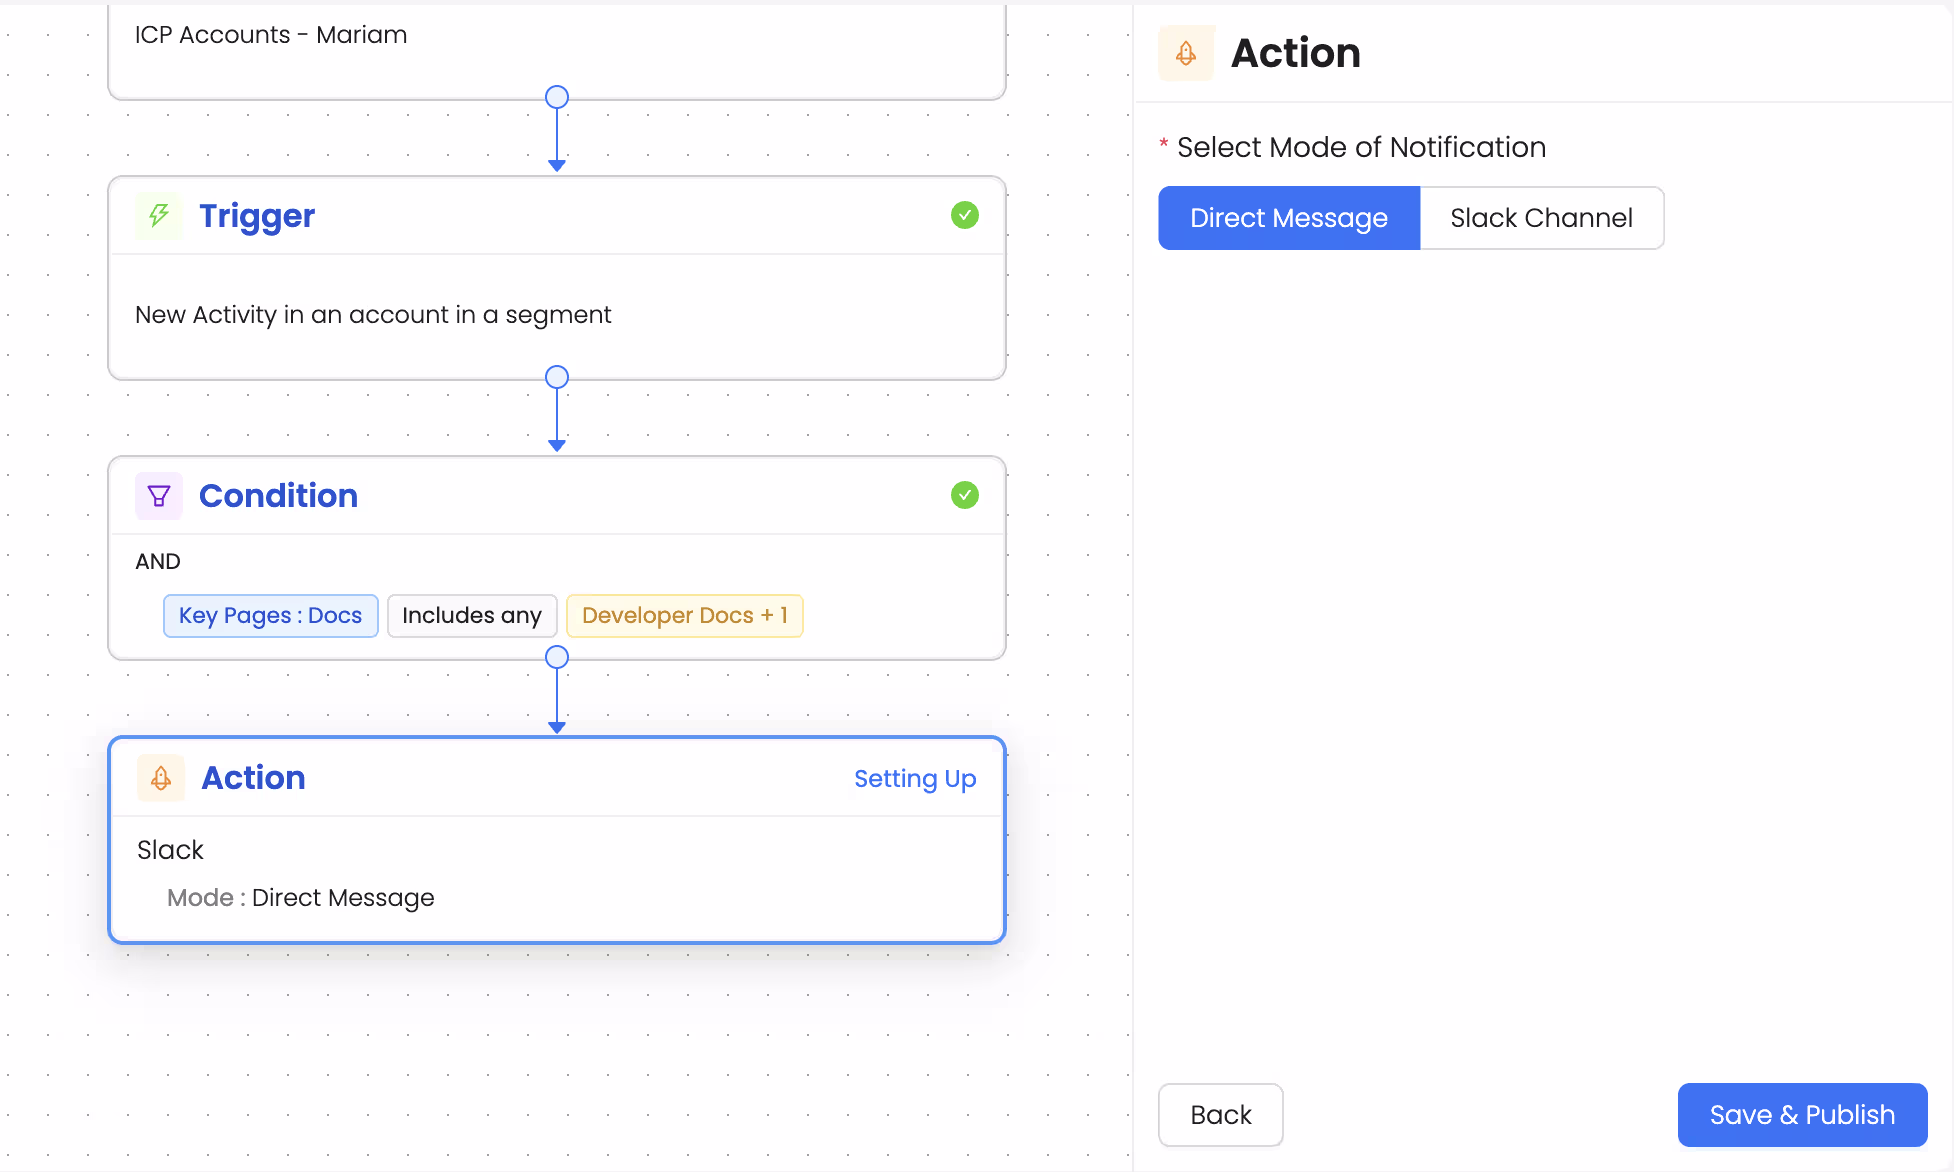Click the New Activity trigger description
The image size is (1954, 1172).
click(x=373, y=314)
